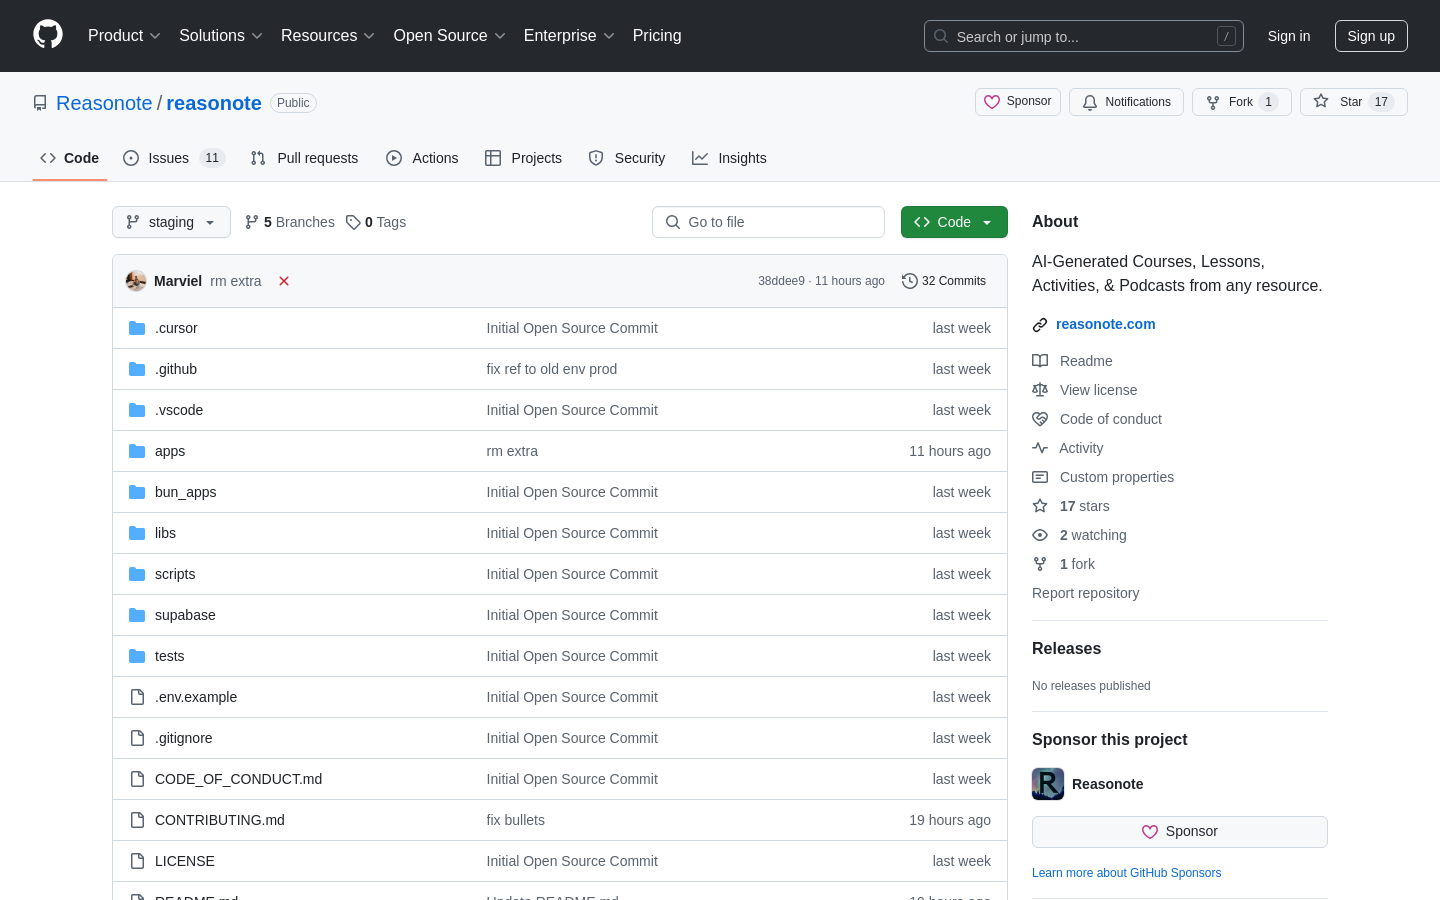
Task: Click the Readme book icon
Action: point(1040,361)
